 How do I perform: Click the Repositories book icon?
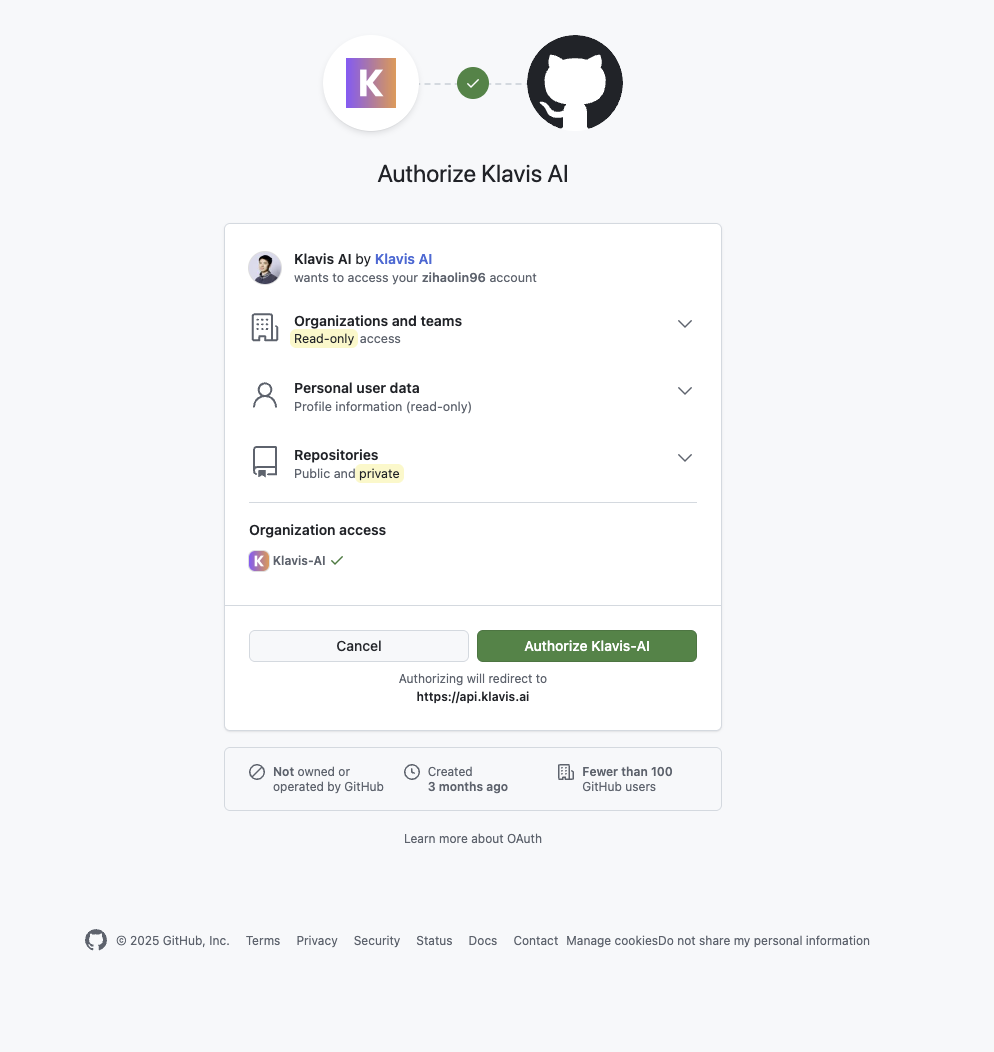click(264, 461)
